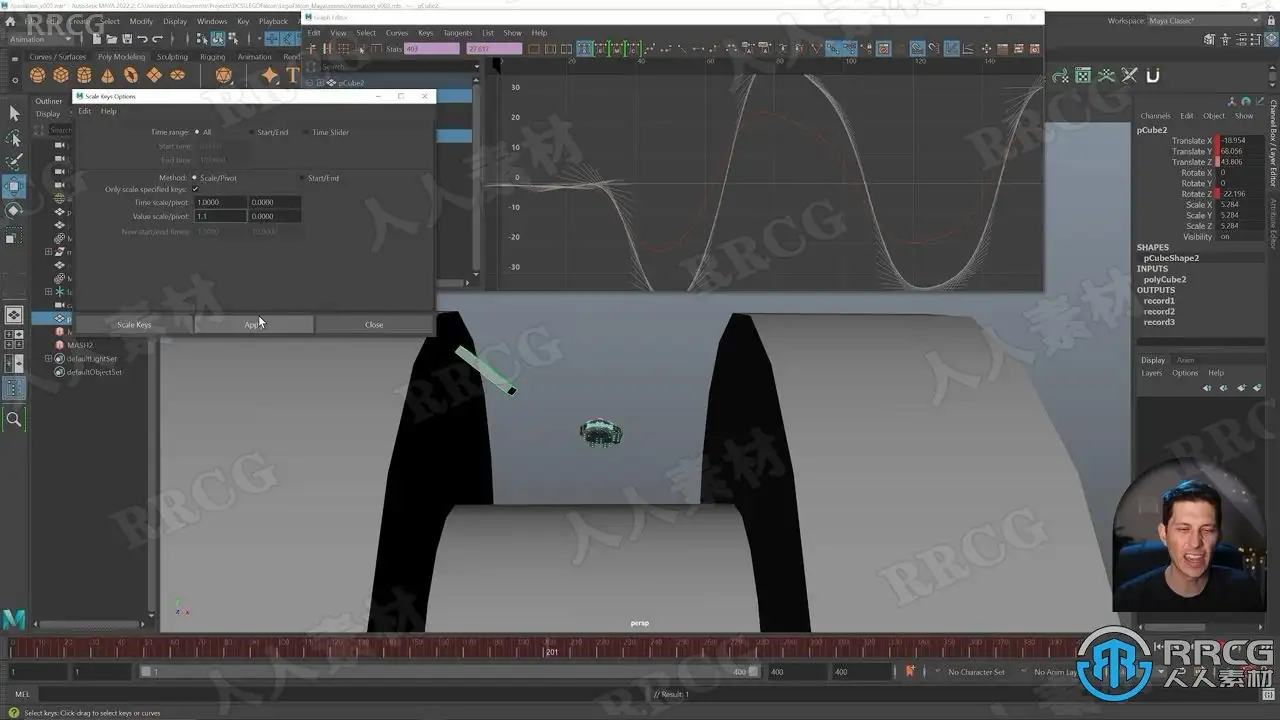
Task: Click the Graph Editor Stats time field
Action: point(431,48)
